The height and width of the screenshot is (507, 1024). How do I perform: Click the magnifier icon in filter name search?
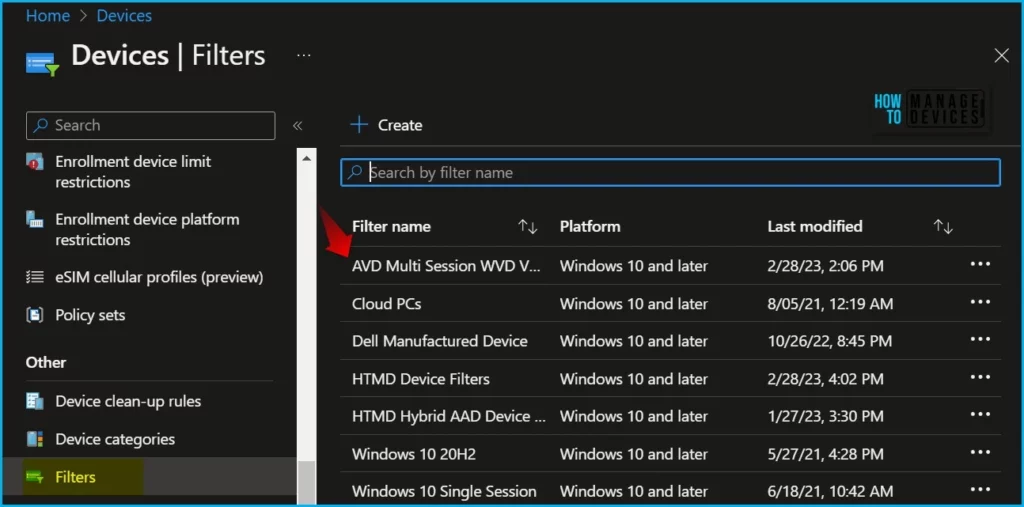coord(355,172)
